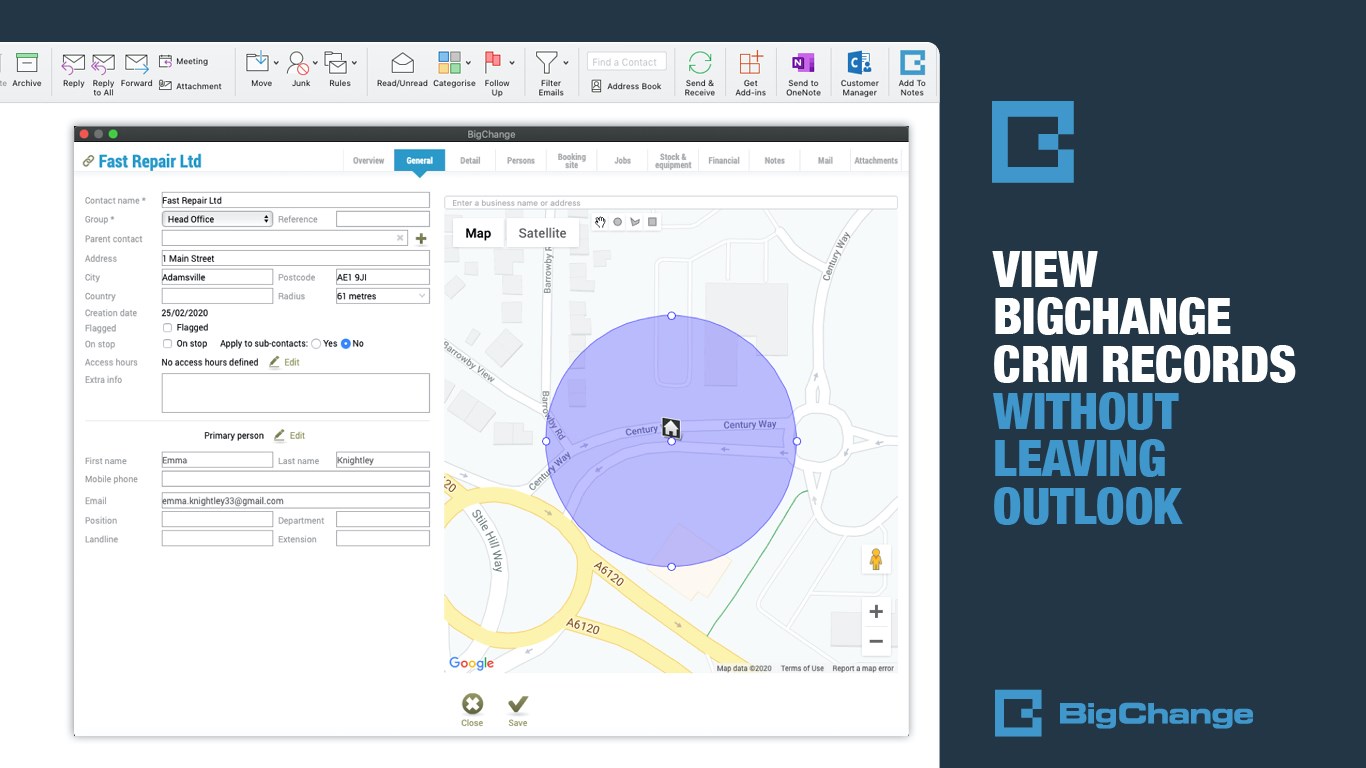Open the Radius 61 metres dropdown
1366x768 pixels.
(x=383, y=296)
